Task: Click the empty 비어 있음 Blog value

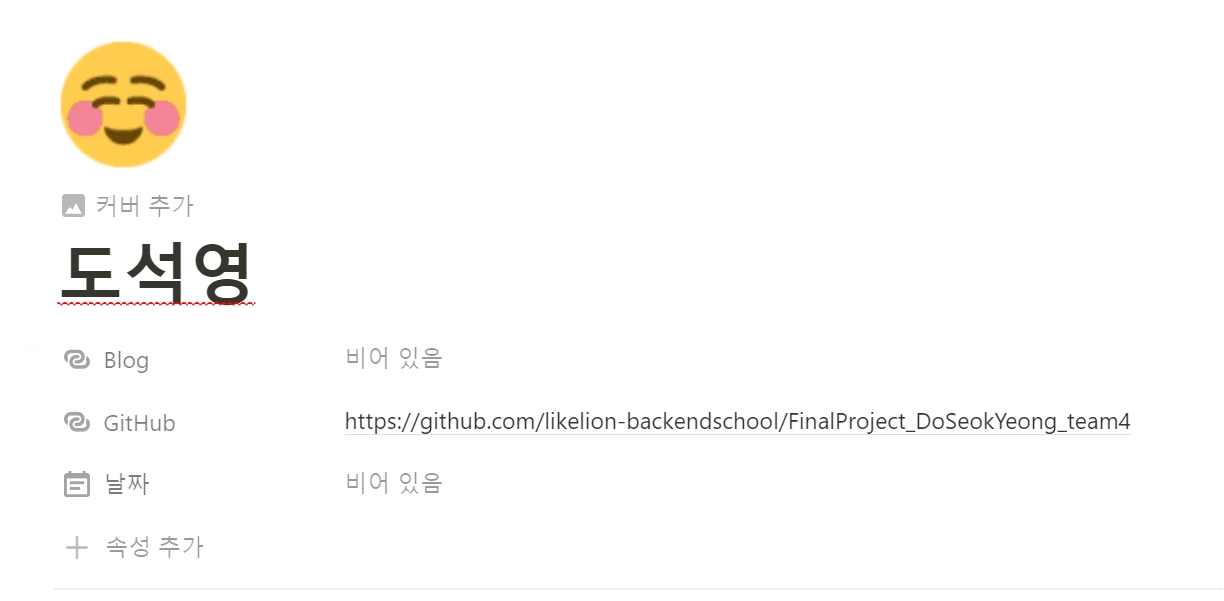Action: (x=393, y=358)
